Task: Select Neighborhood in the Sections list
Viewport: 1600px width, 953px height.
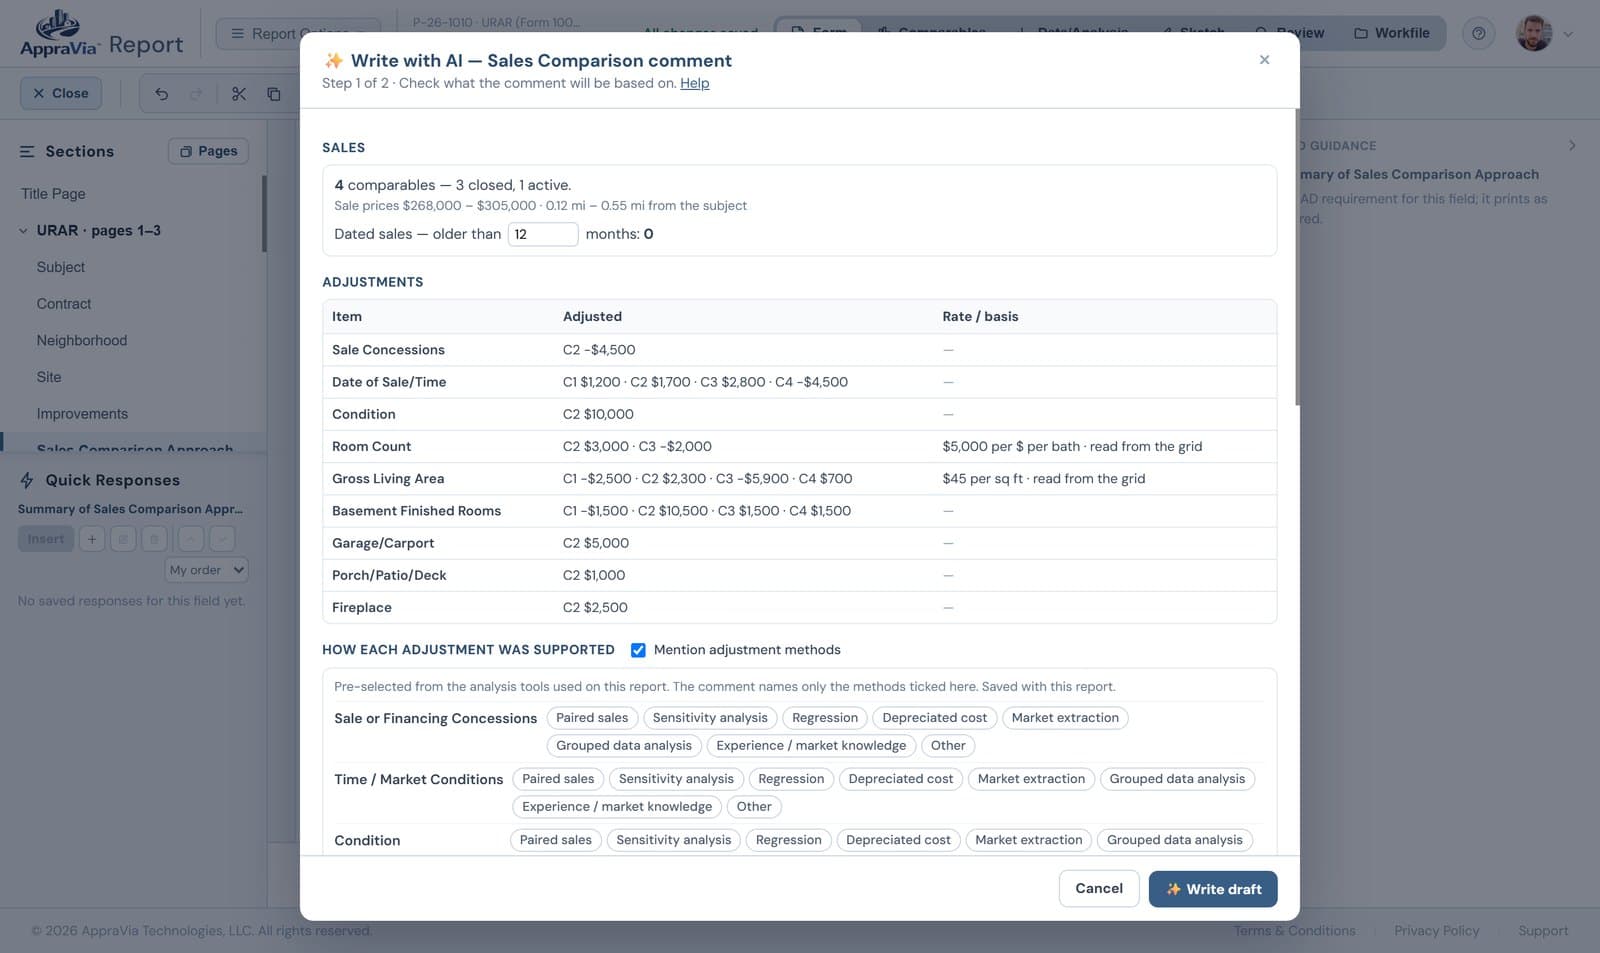Action: [x=82, y=341]
